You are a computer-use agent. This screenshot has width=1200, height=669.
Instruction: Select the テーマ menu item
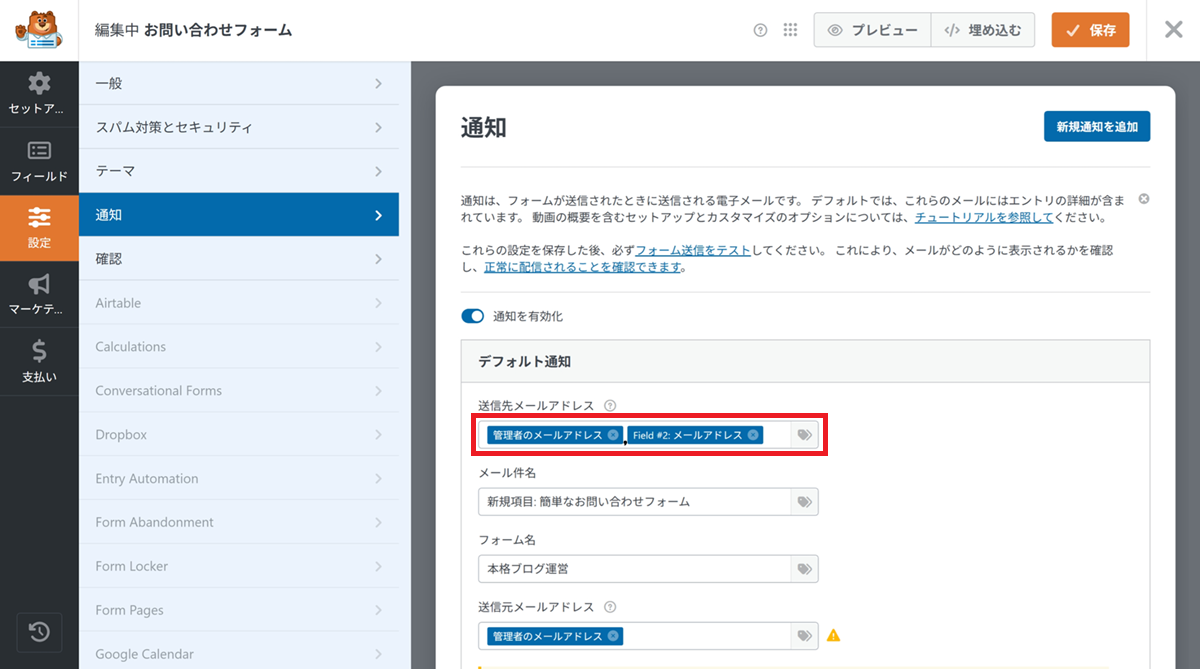[239, 172]
